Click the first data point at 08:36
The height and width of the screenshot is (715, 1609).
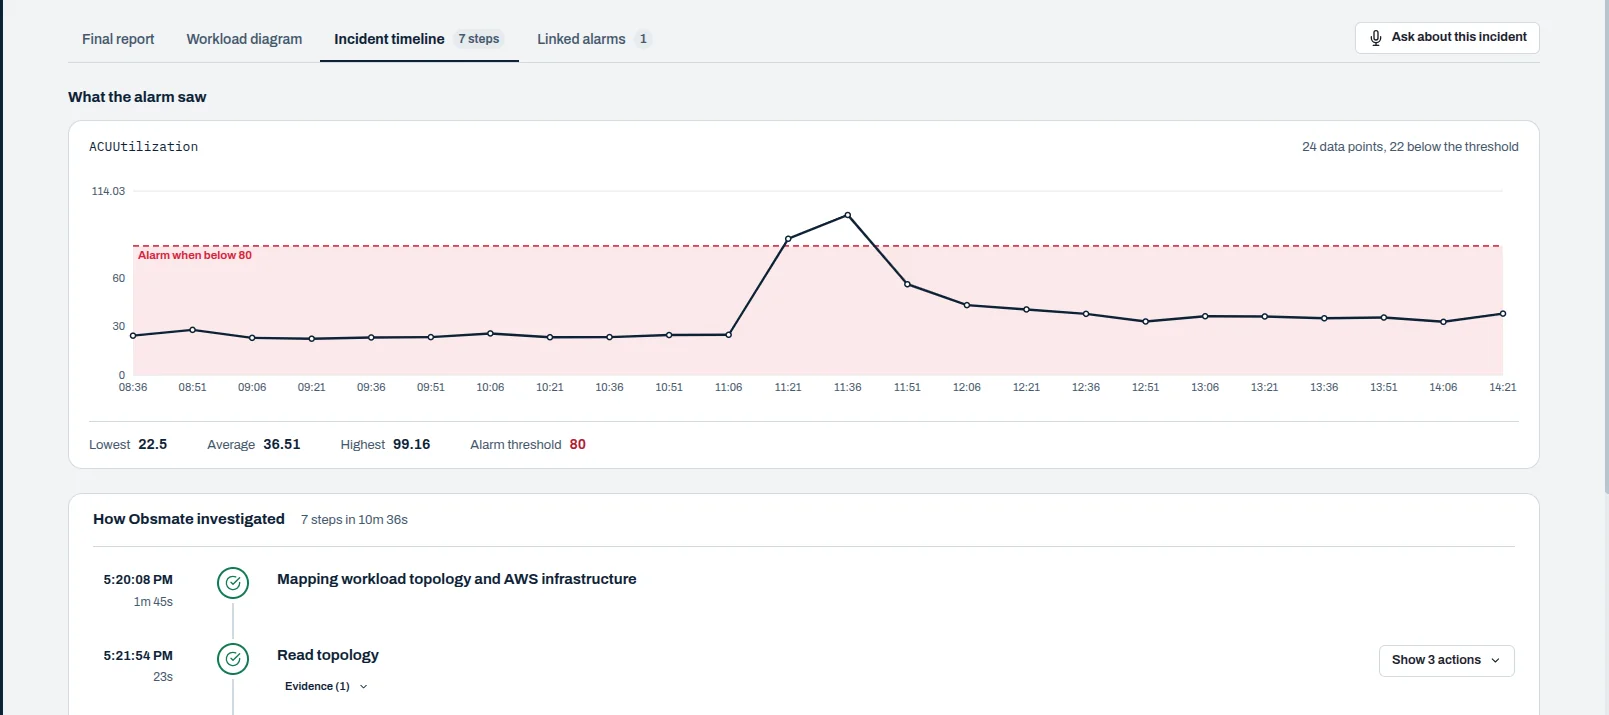pos(133,336)
